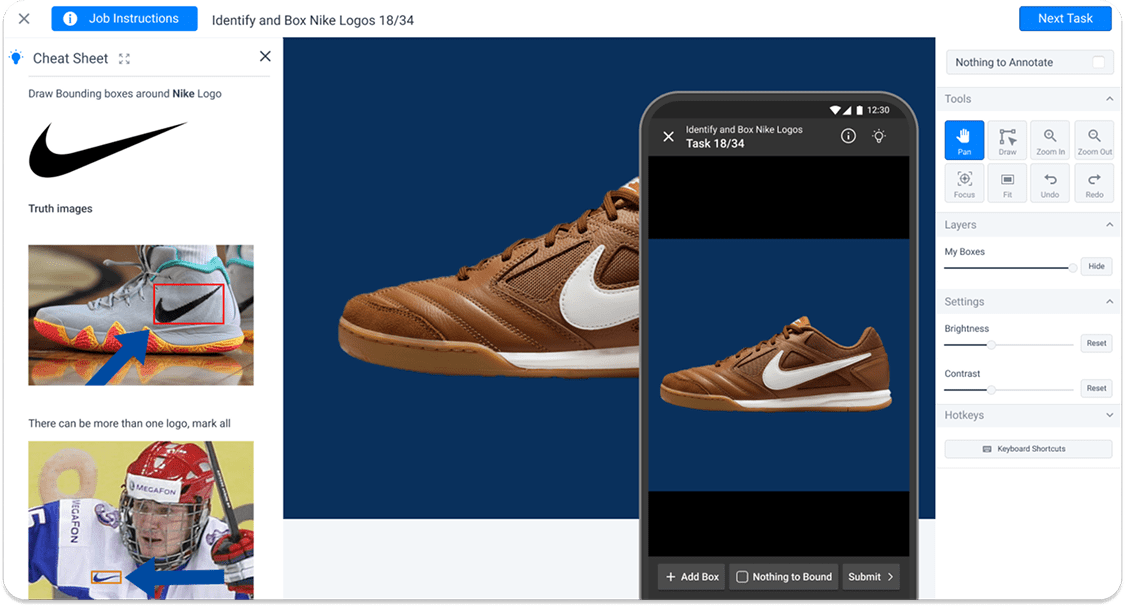The height and width of the screenshot is (606, 1125).
Task: Activate the Zoom In tool
Action: 1050,140
